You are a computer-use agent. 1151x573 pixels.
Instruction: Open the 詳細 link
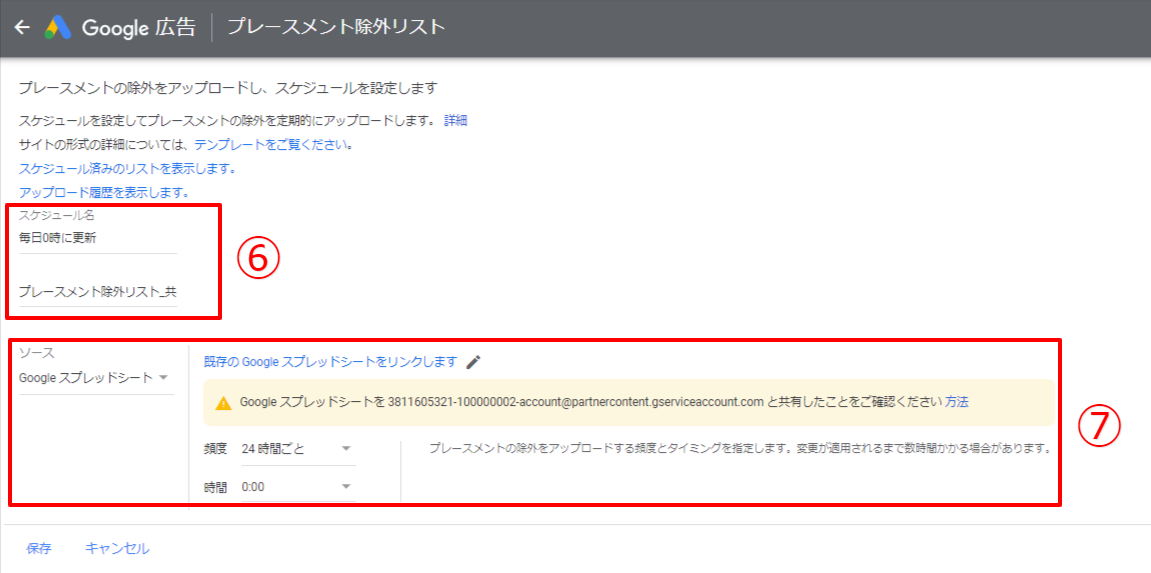coord(455,120)
